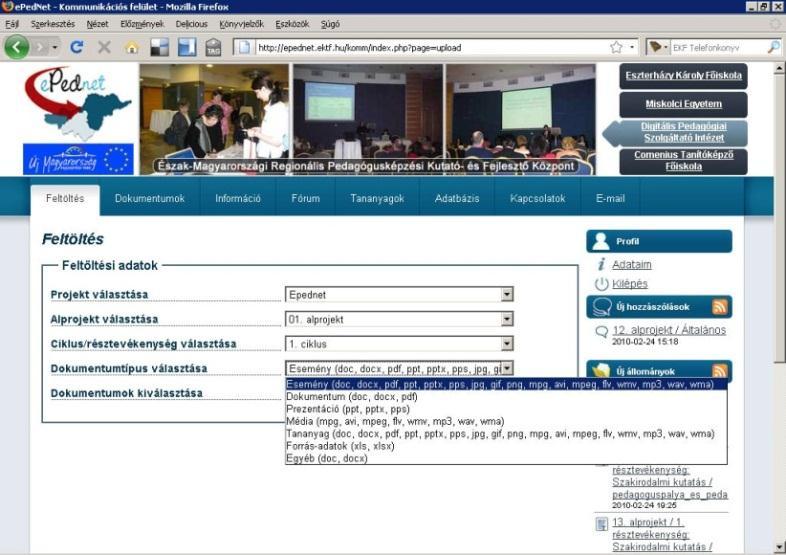Click the search engine icon in search box

coord(655,47)
